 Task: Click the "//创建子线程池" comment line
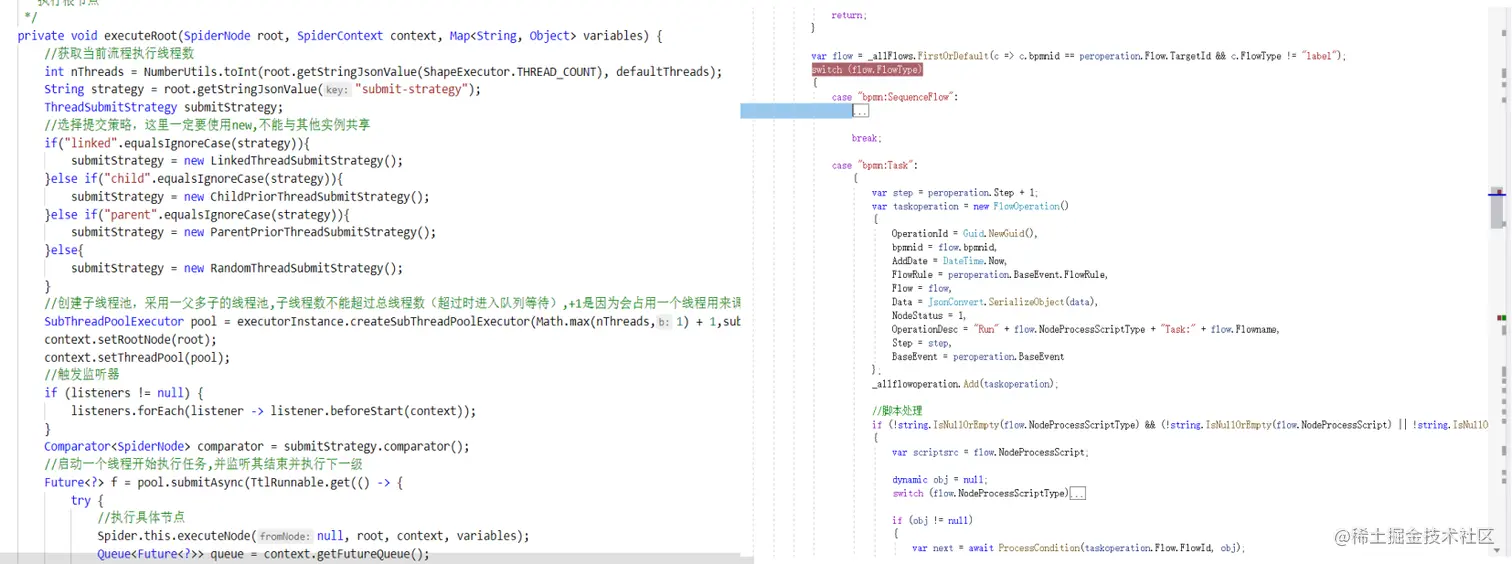[392, 304]
